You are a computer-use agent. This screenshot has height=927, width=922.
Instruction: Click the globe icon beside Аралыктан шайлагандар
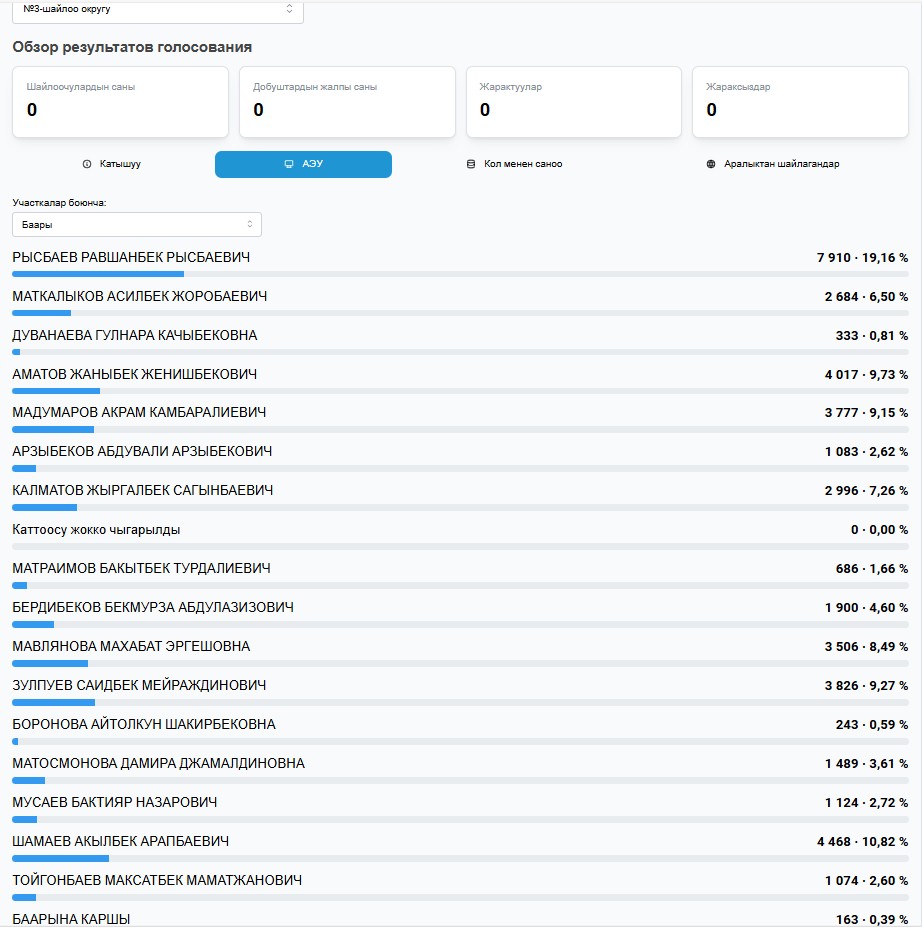pyautogui.click(x=711, y=164)
